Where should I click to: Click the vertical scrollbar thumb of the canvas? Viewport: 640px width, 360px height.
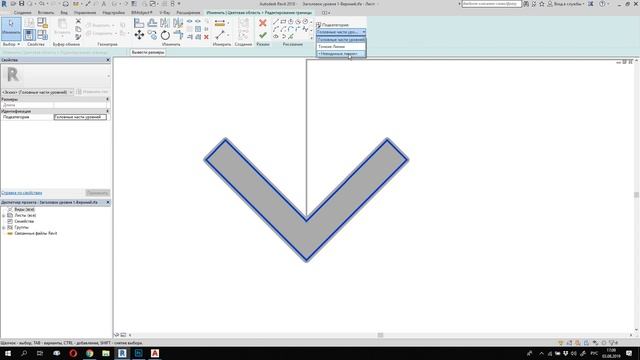[x=636, y=195]
